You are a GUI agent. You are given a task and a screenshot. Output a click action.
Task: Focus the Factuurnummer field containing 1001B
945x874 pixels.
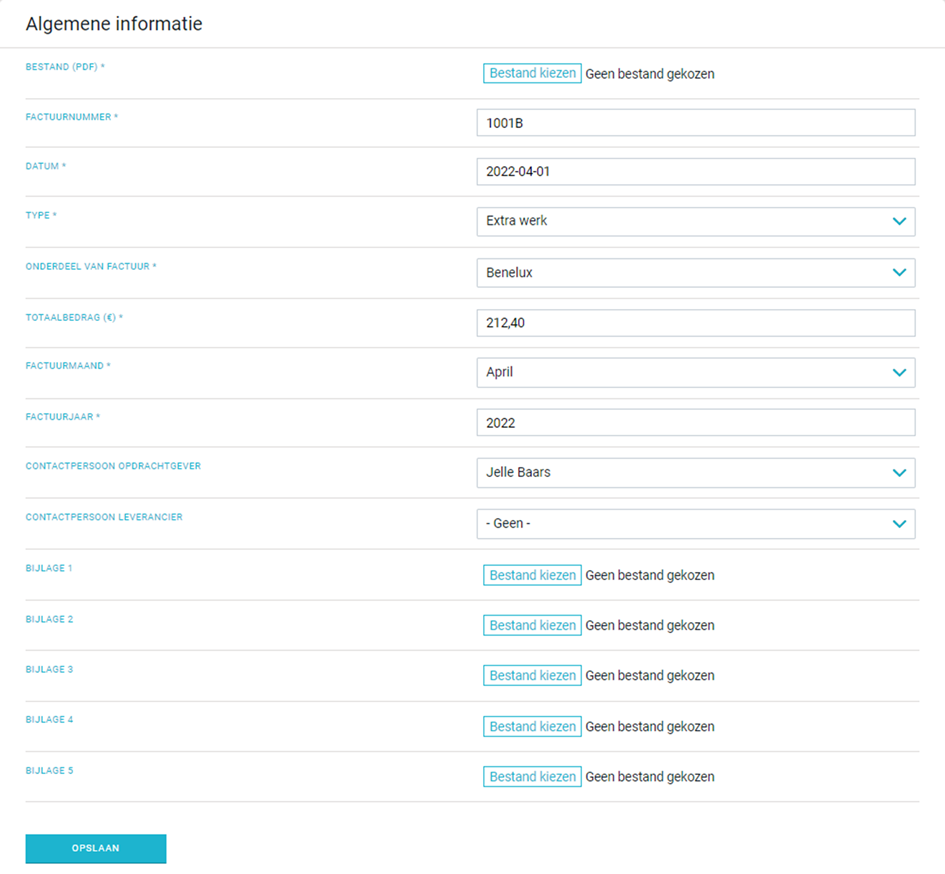tap(695, 122)
